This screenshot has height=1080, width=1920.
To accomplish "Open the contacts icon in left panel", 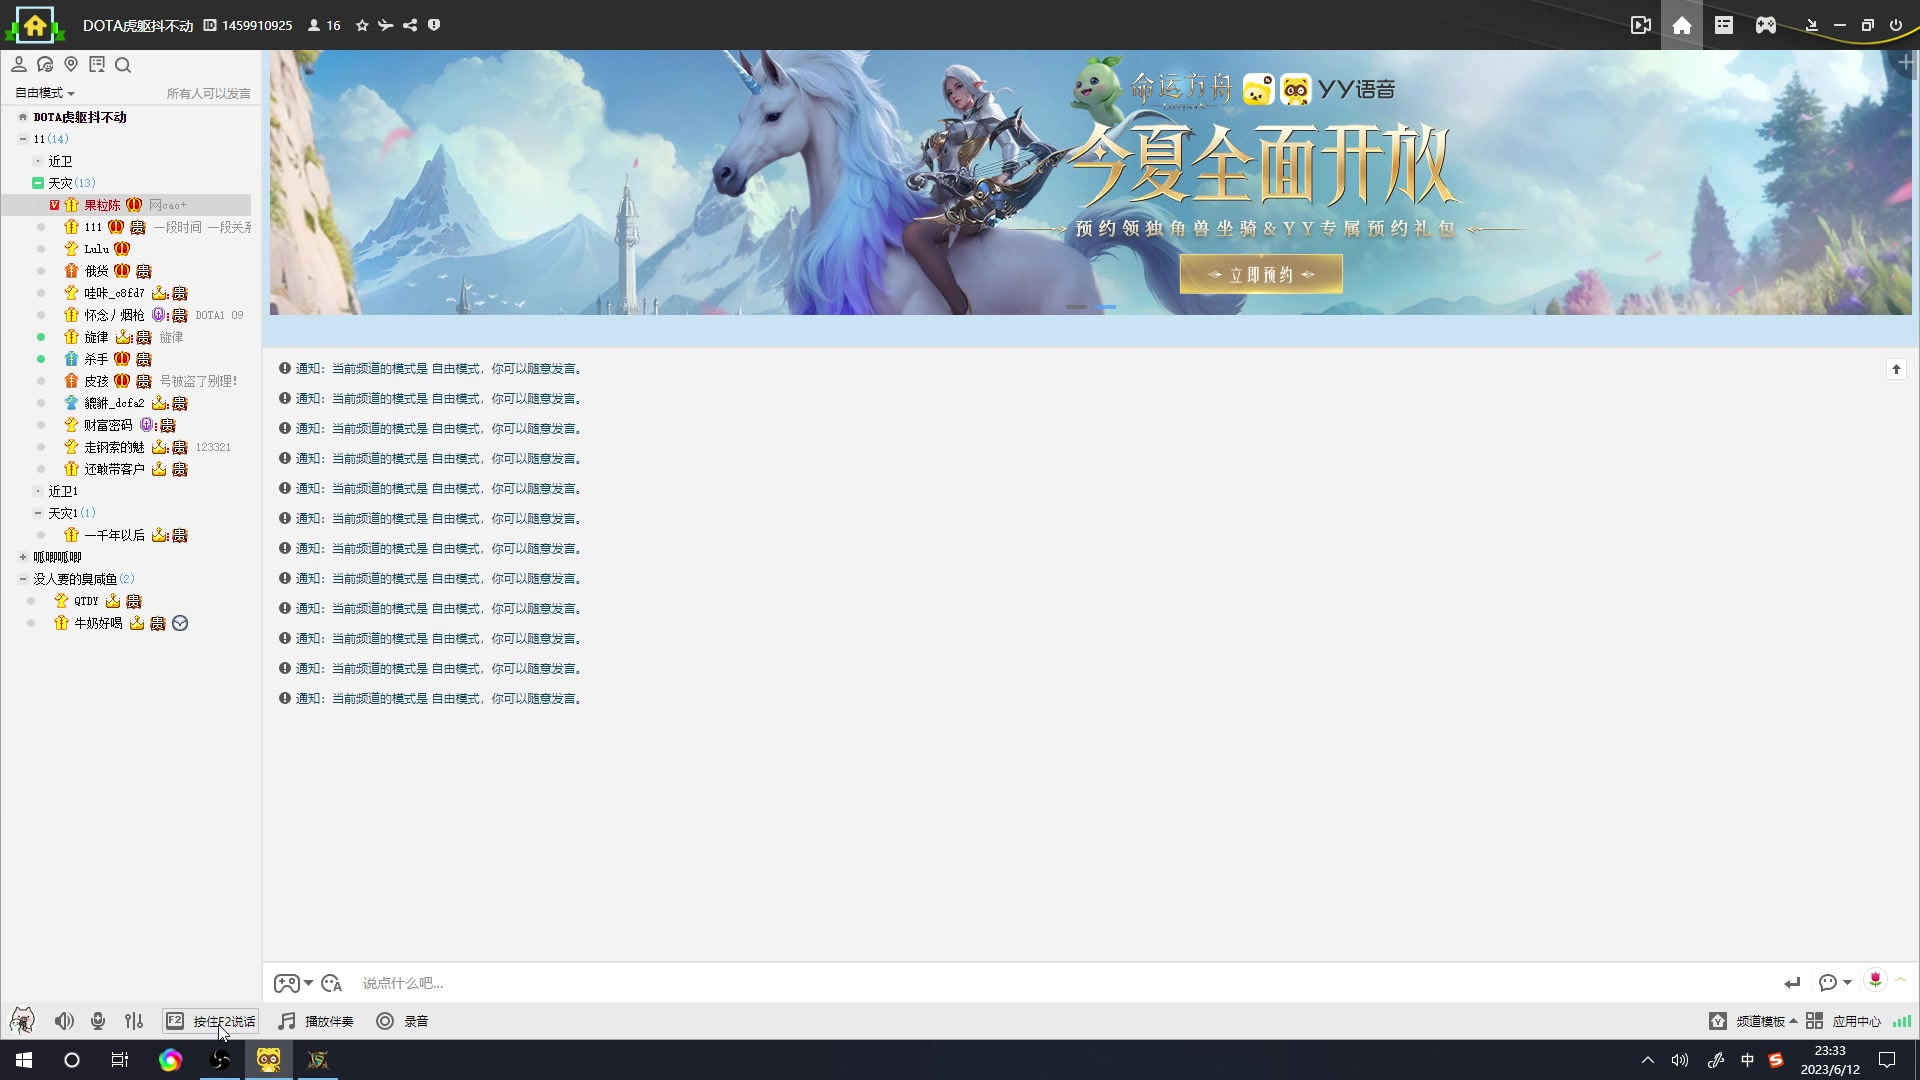I will coord(18,65).
